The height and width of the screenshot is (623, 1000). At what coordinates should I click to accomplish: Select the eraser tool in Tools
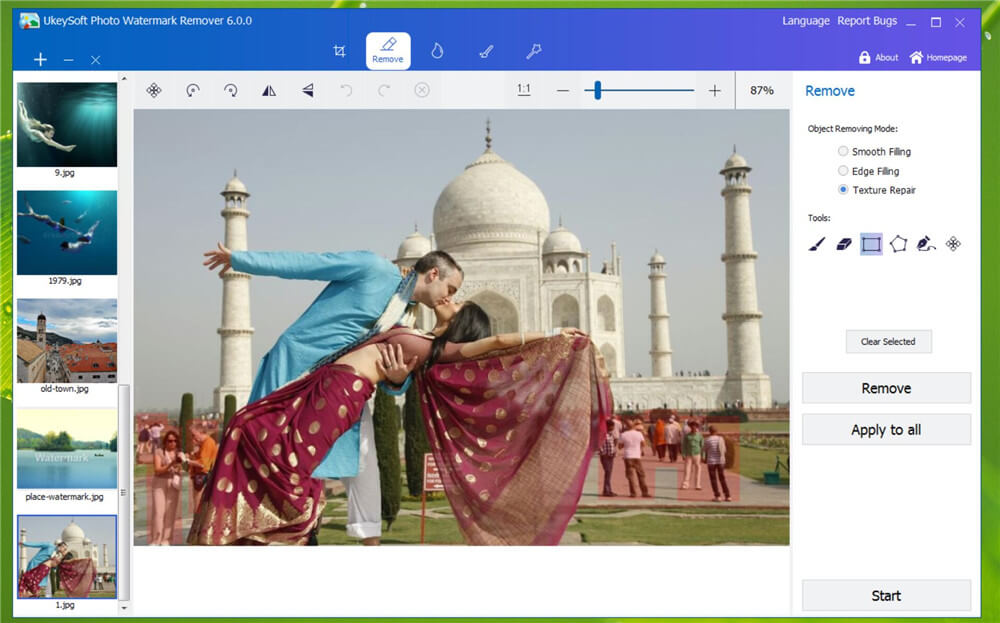(x=844, y=244)
